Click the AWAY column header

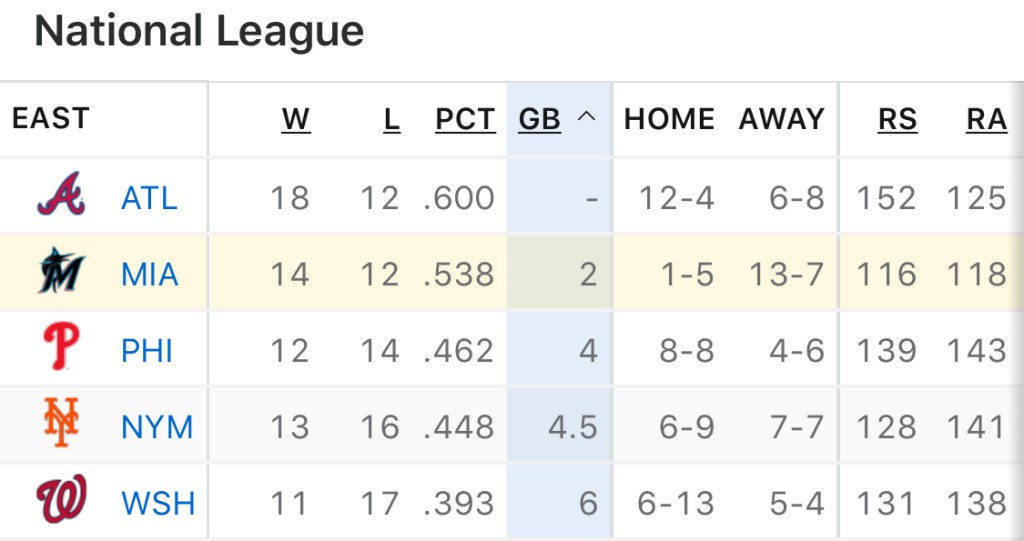[781, 120]
